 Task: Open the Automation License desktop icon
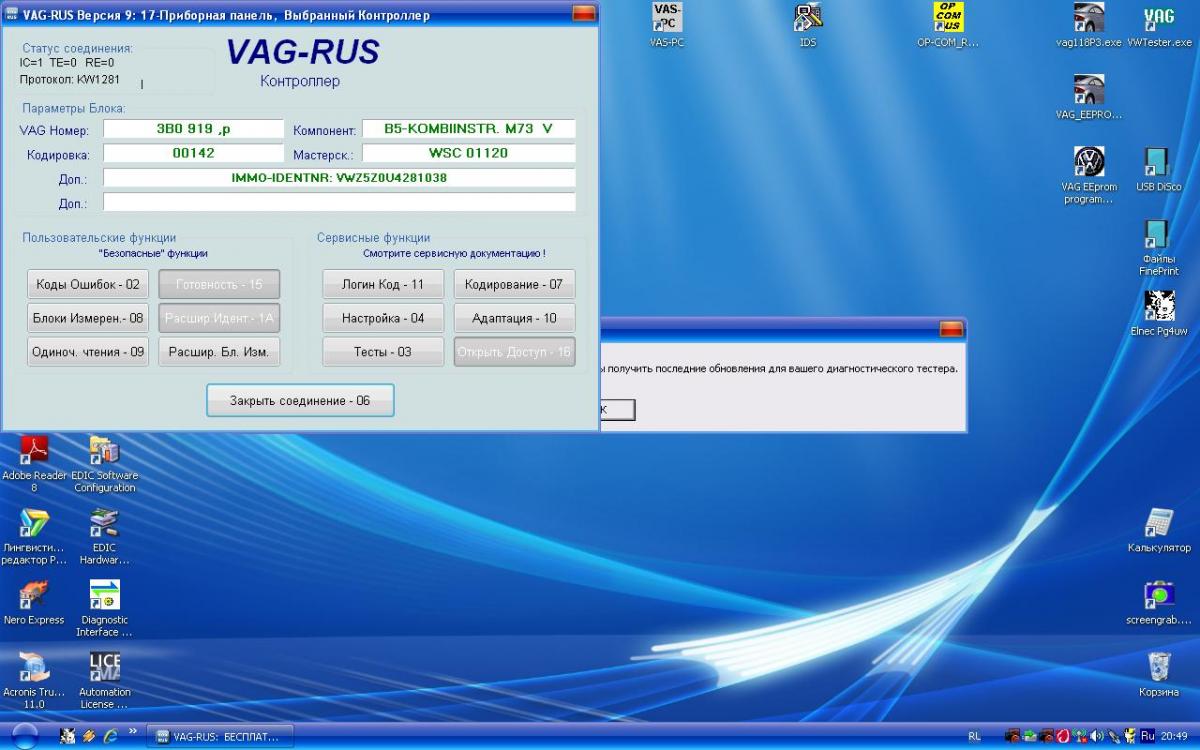104,680
